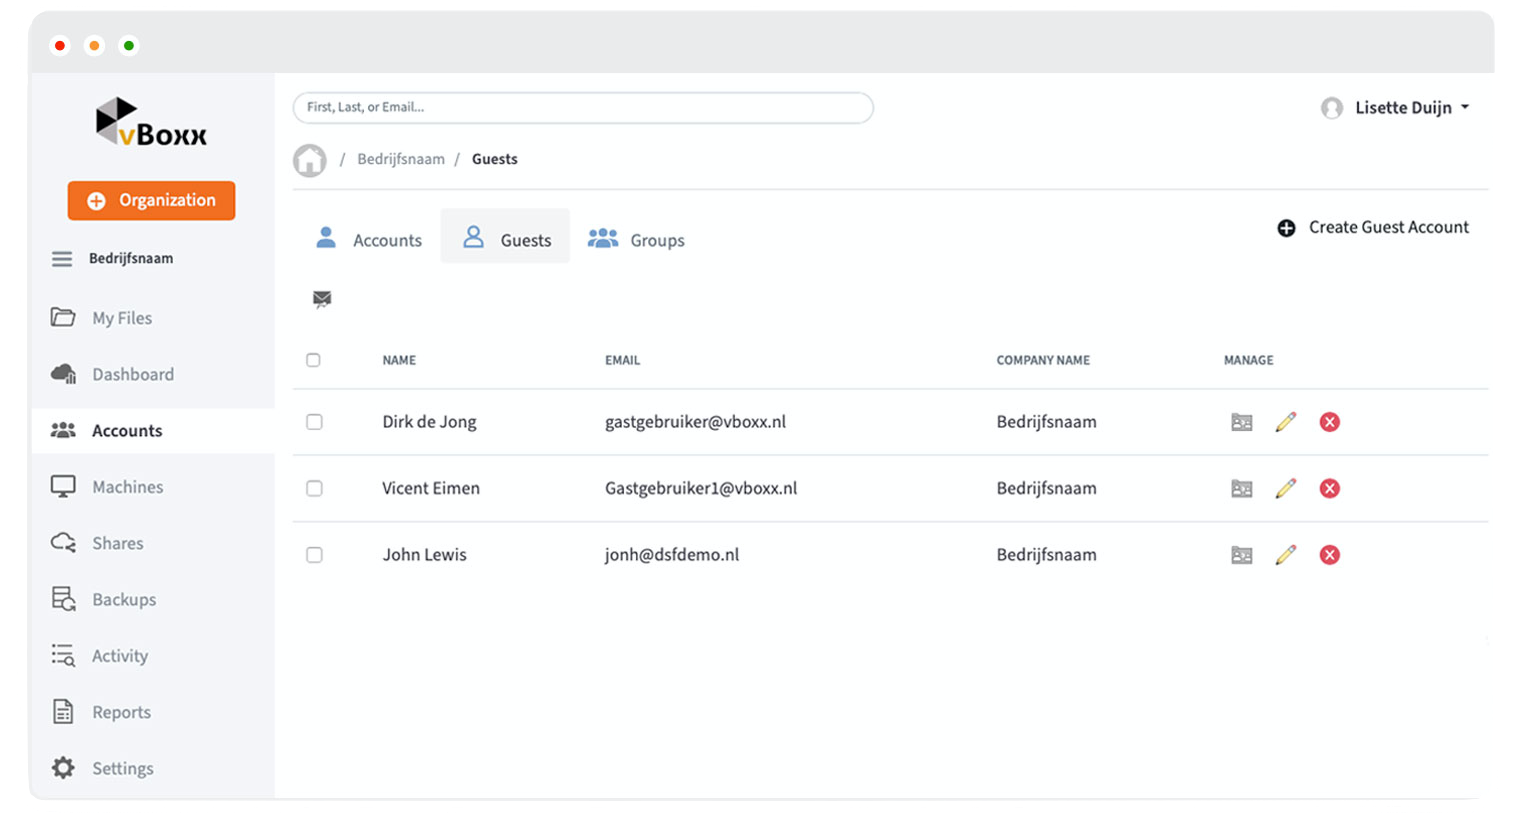Screen dimensions: 1526x828
Task: Delete Dirk de Jong guest account
Action: point(1329,422)
